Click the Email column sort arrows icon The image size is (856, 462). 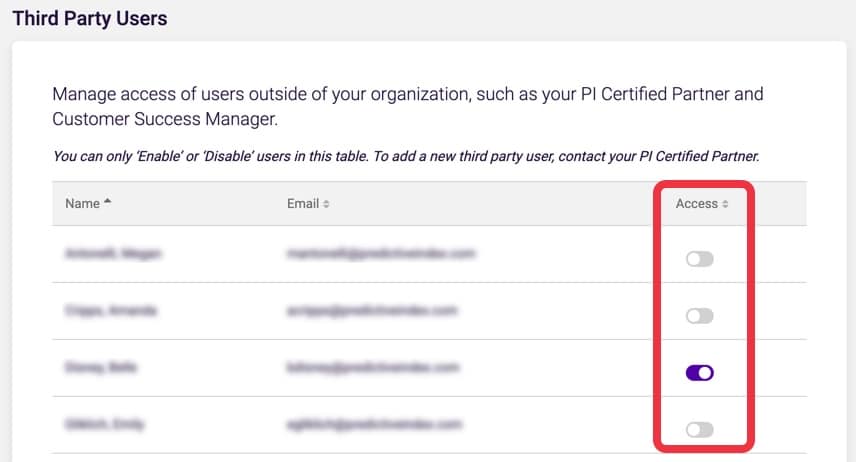point(326,204)
